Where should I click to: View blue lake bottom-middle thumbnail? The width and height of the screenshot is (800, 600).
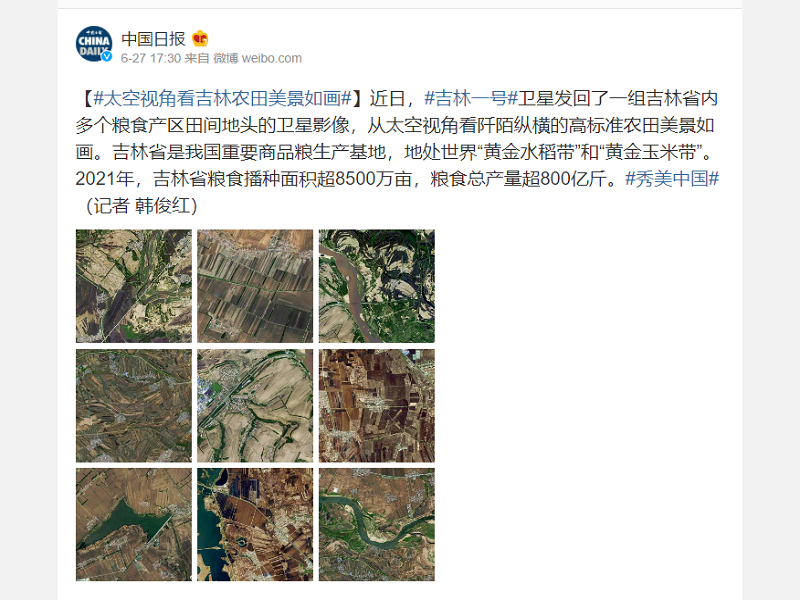coord(255,524)
